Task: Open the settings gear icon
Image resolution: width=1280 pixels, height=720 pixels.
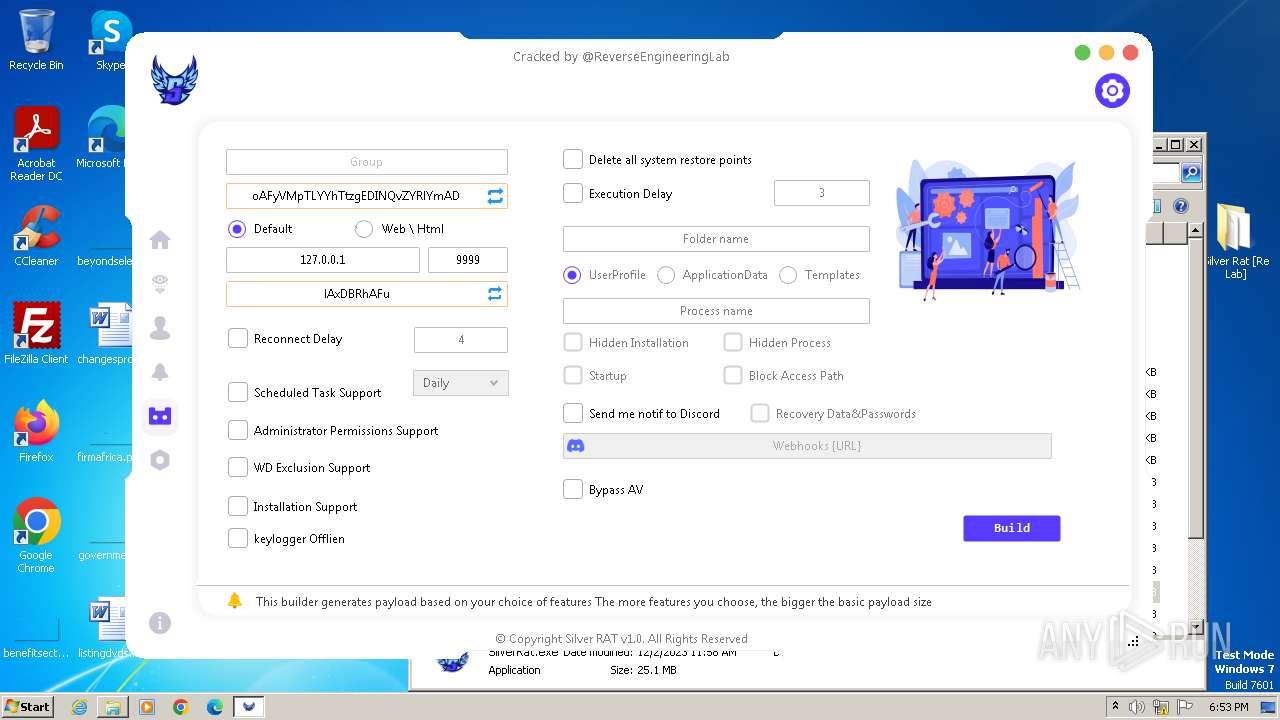Action: pos(1112,91)
